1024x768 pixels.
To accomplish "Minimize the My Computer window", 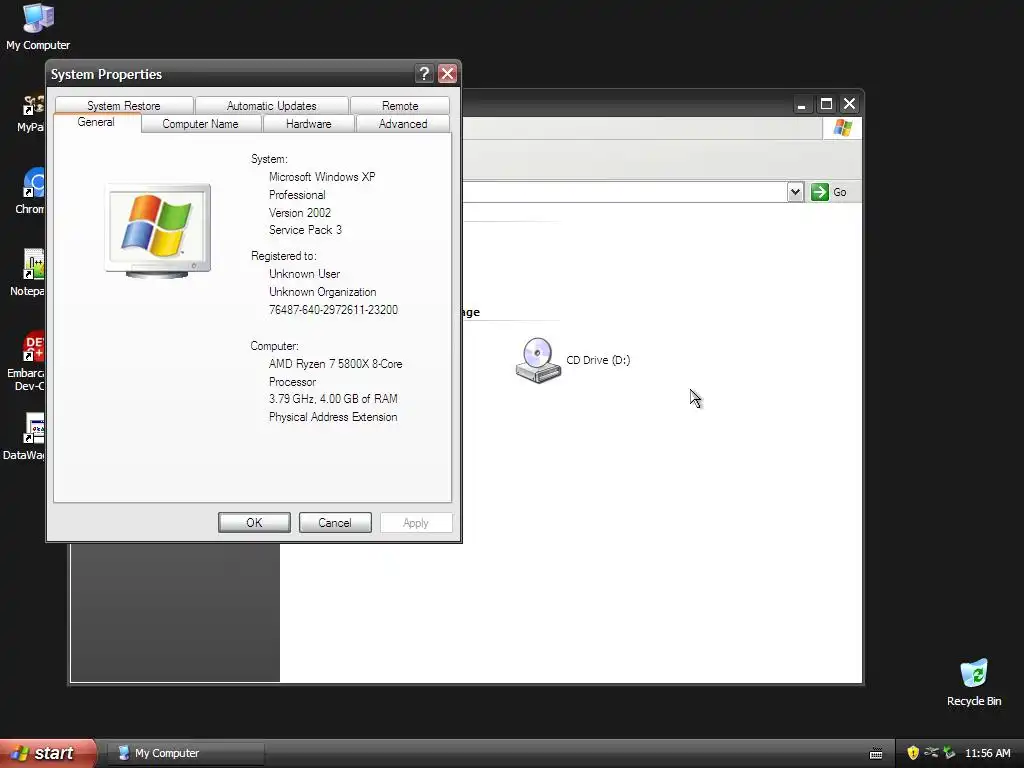I will 801,104.
